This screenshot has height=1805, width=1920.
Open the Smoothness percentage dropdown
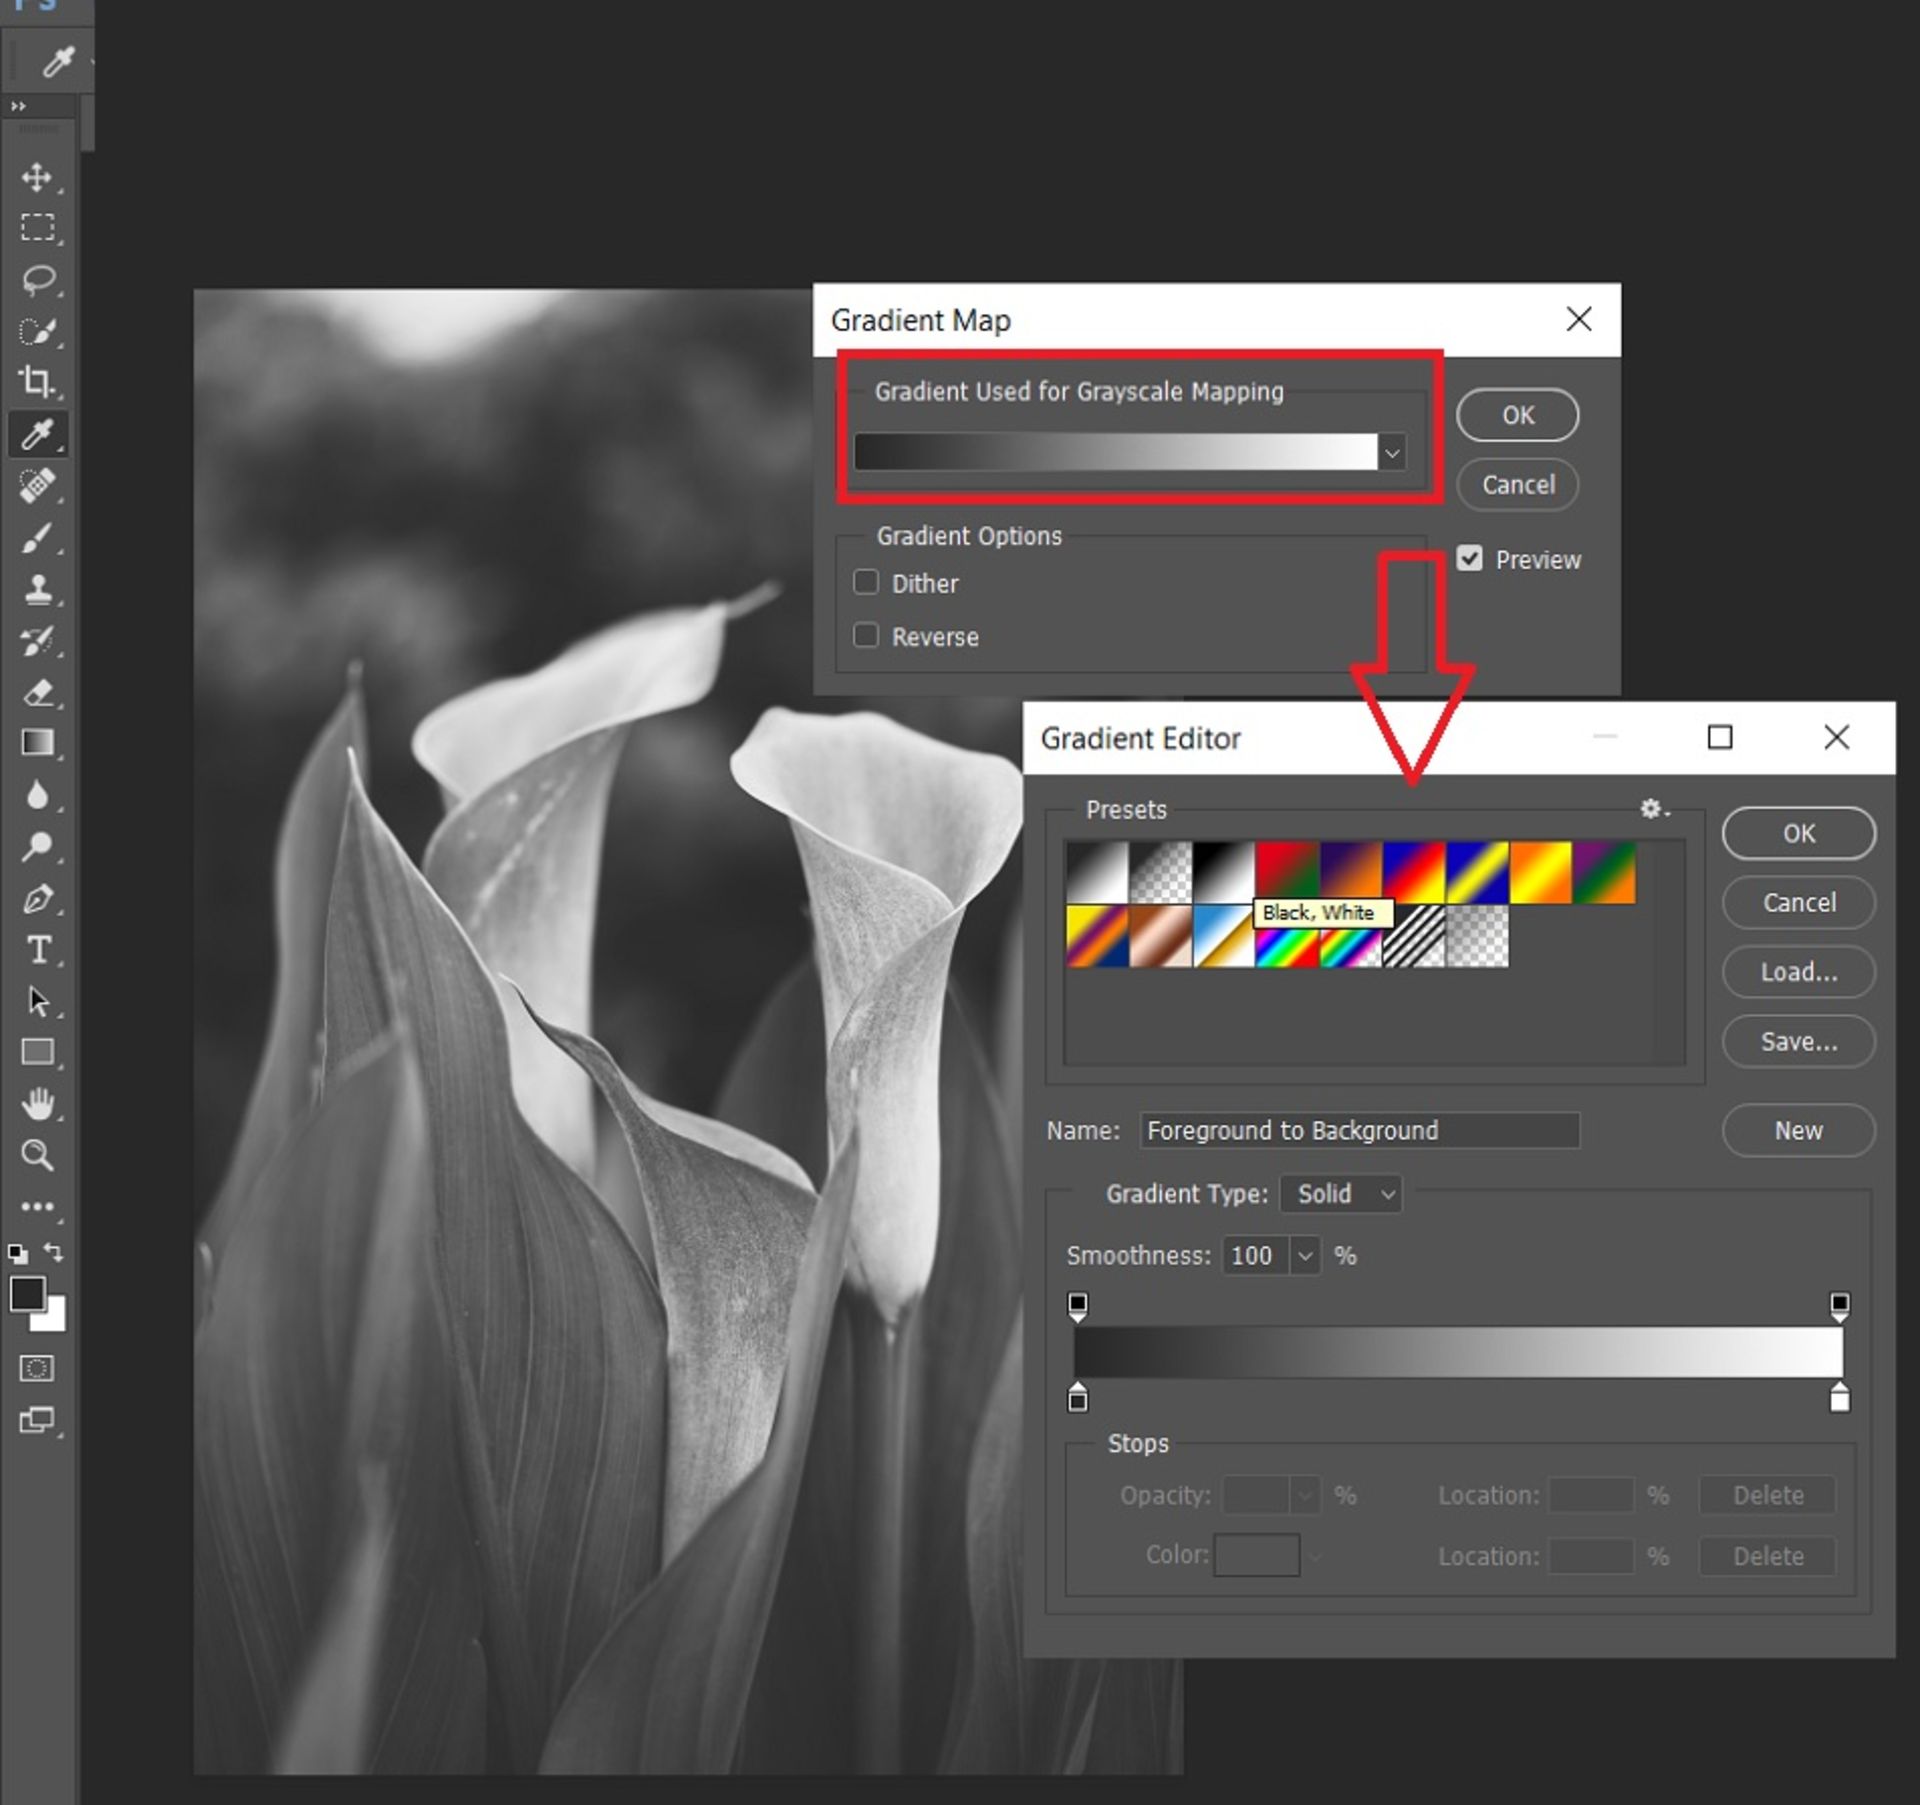(x=1305, y=1256)
